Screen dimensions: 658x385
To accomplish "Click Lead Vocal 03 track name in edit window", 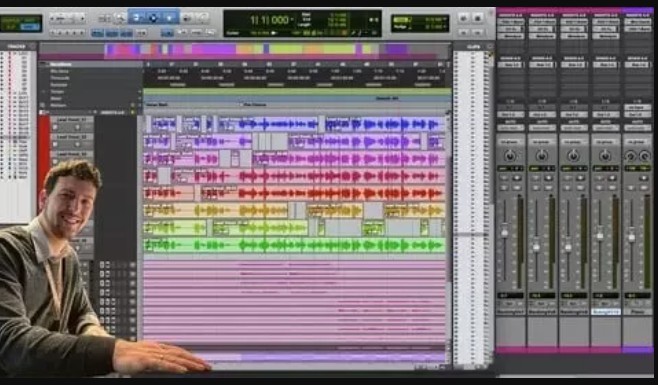I will [x=71, y=155].
